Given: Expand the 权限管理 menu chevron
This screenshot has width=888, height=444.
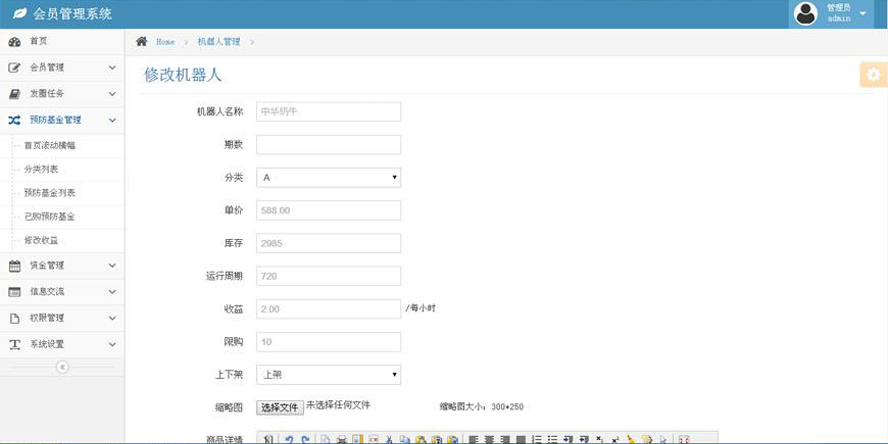Looking at the screenshot, I should 112,318.
